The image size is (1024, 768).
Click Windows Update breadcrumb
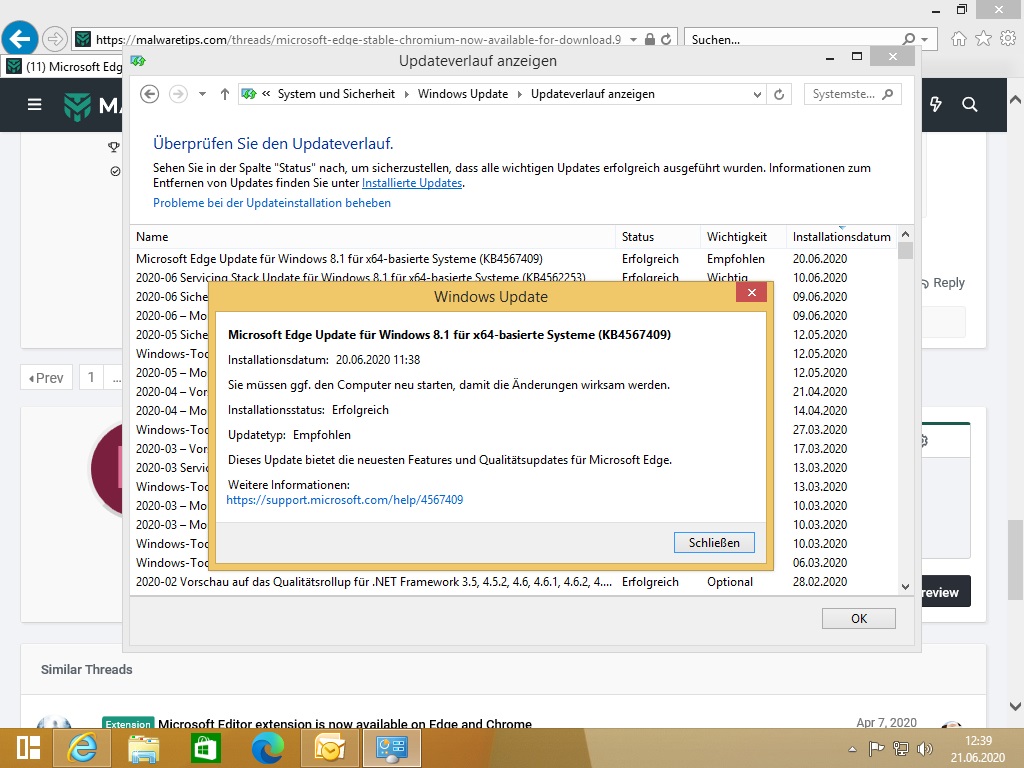pos(462,94)
